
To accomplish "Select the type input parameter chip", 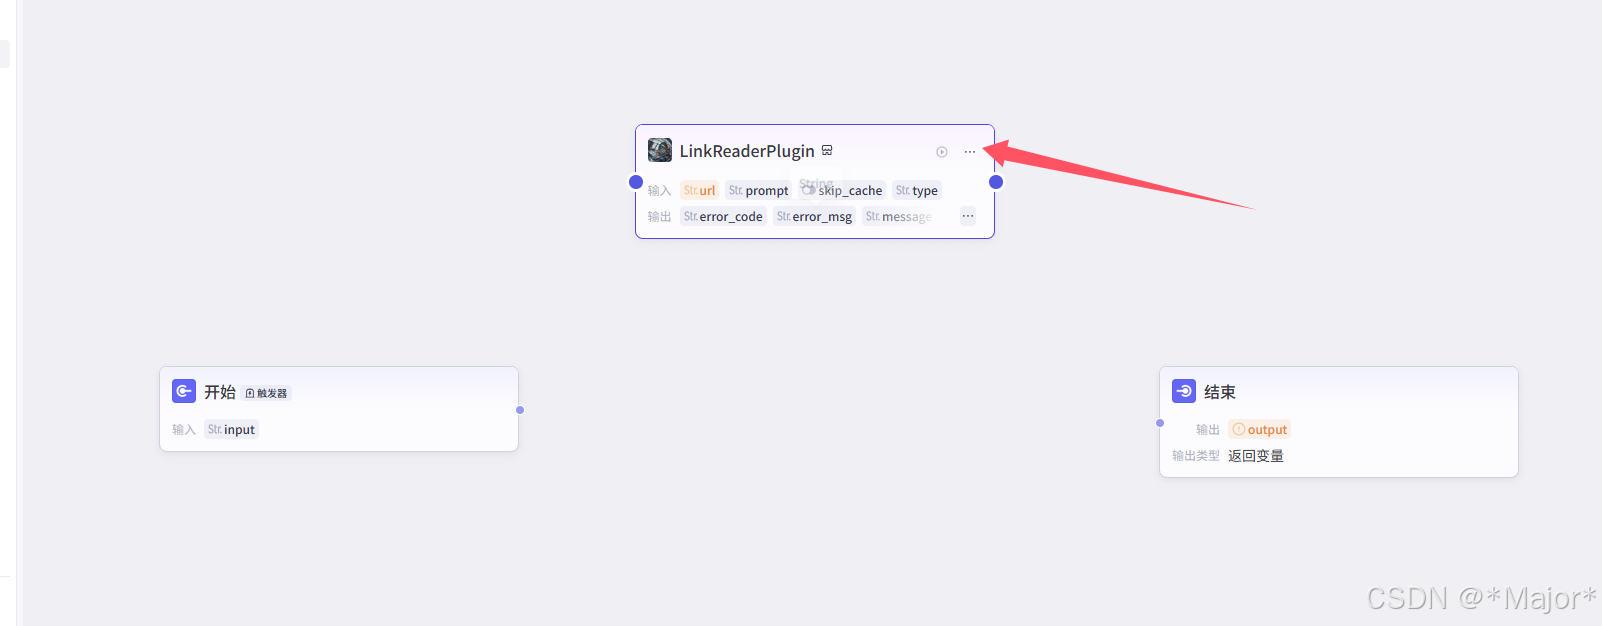I will pyautogui.click(x=917, y=190).
